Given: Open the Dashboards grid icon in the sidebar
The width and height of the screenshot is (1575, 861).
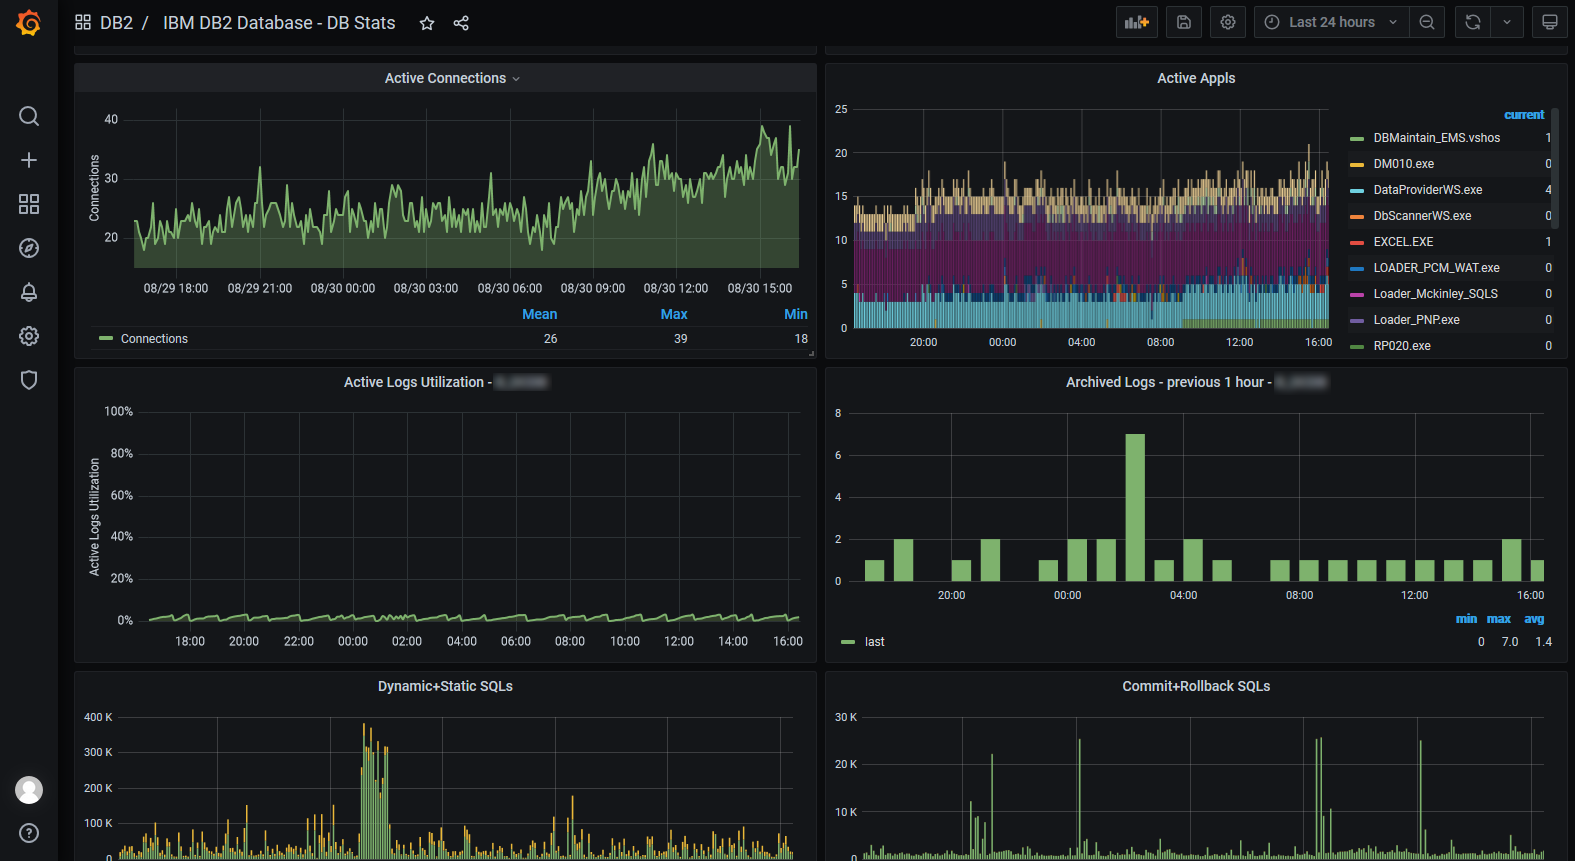Looking at the screenshot, I should point(29,204).
